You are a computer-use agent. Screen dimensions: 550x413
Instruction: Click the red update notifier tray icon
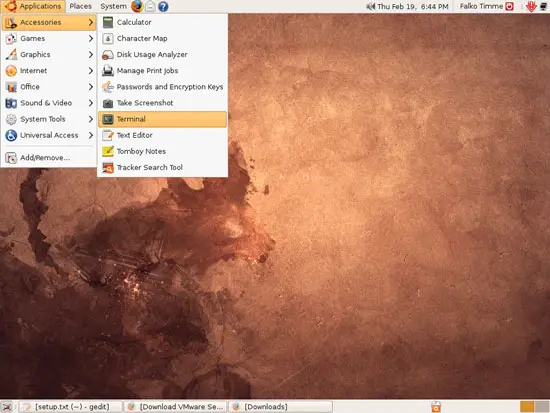531,6
